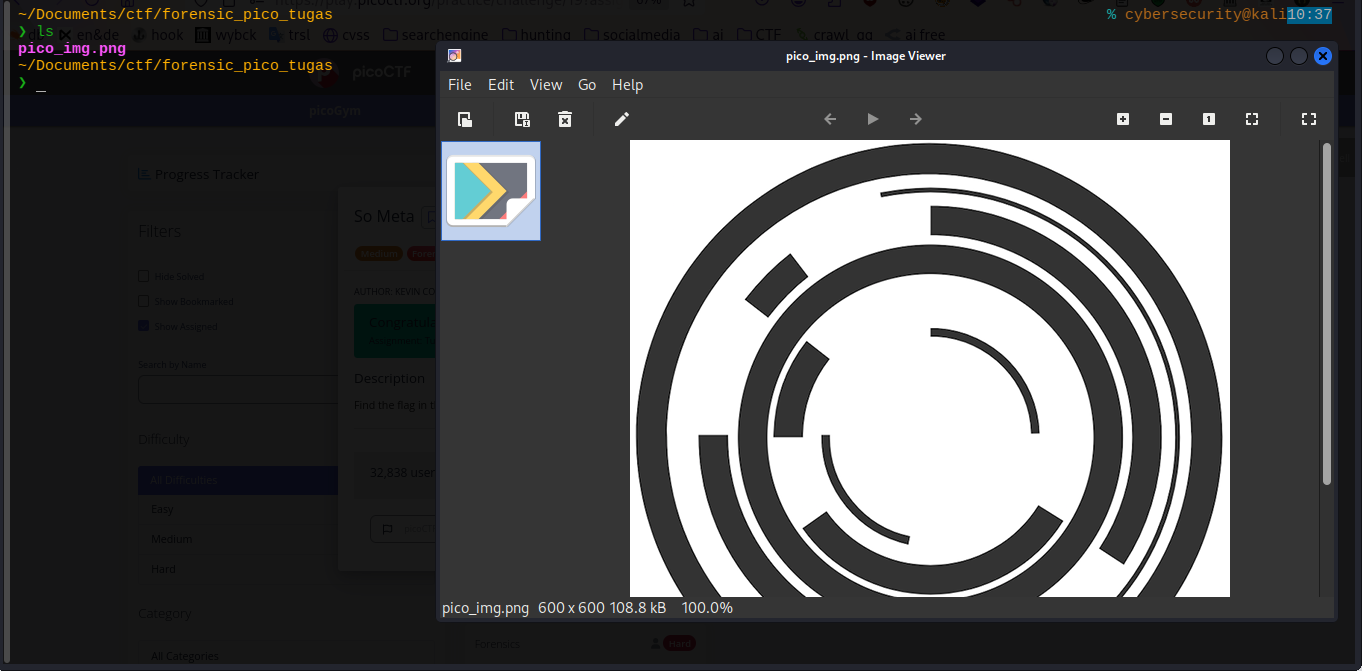Toggle the Show Assigned checkbox
Screen dimensions: 1362x671
coord(144,326)
